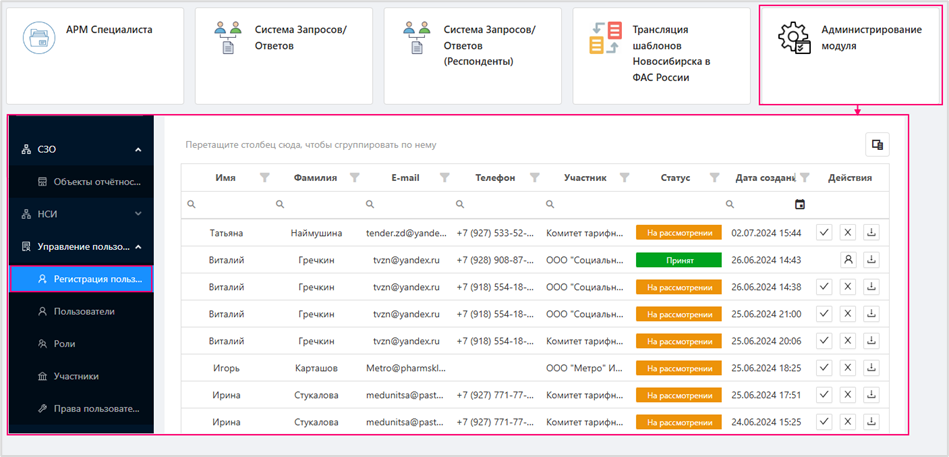Focus the Телефон search field
Screen dimensions: 949x457
tap(496, 205)
